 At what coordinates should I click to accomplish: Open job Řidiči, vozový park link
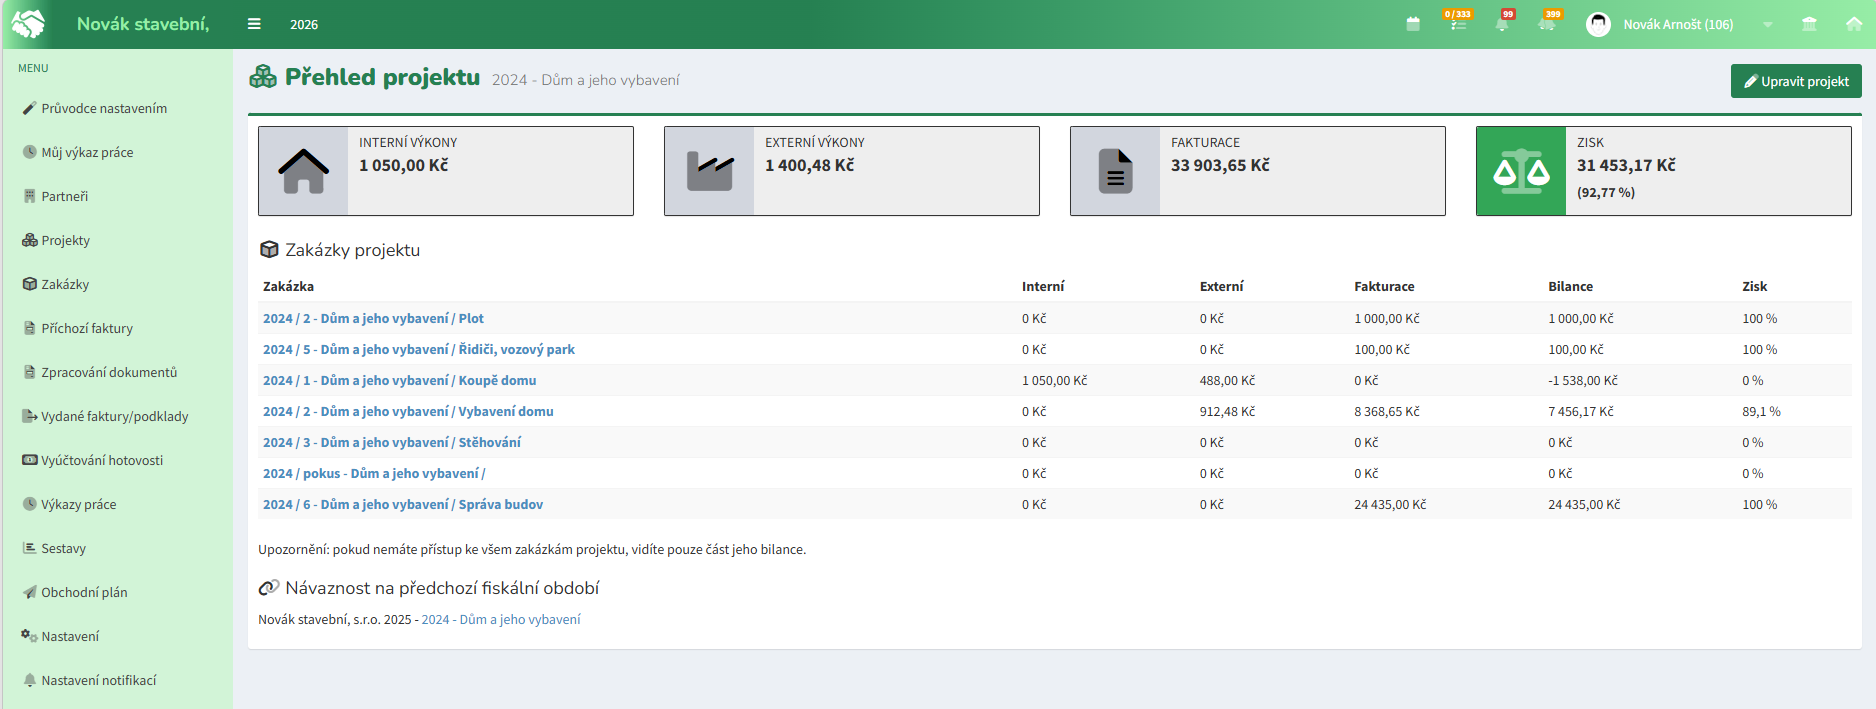point(419,350)
